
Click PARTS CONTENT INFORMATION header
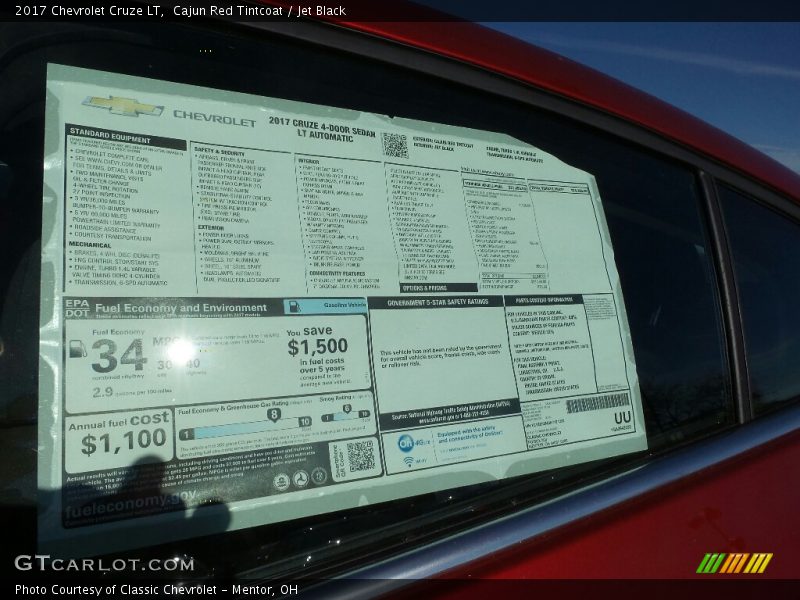pos(544,300)
